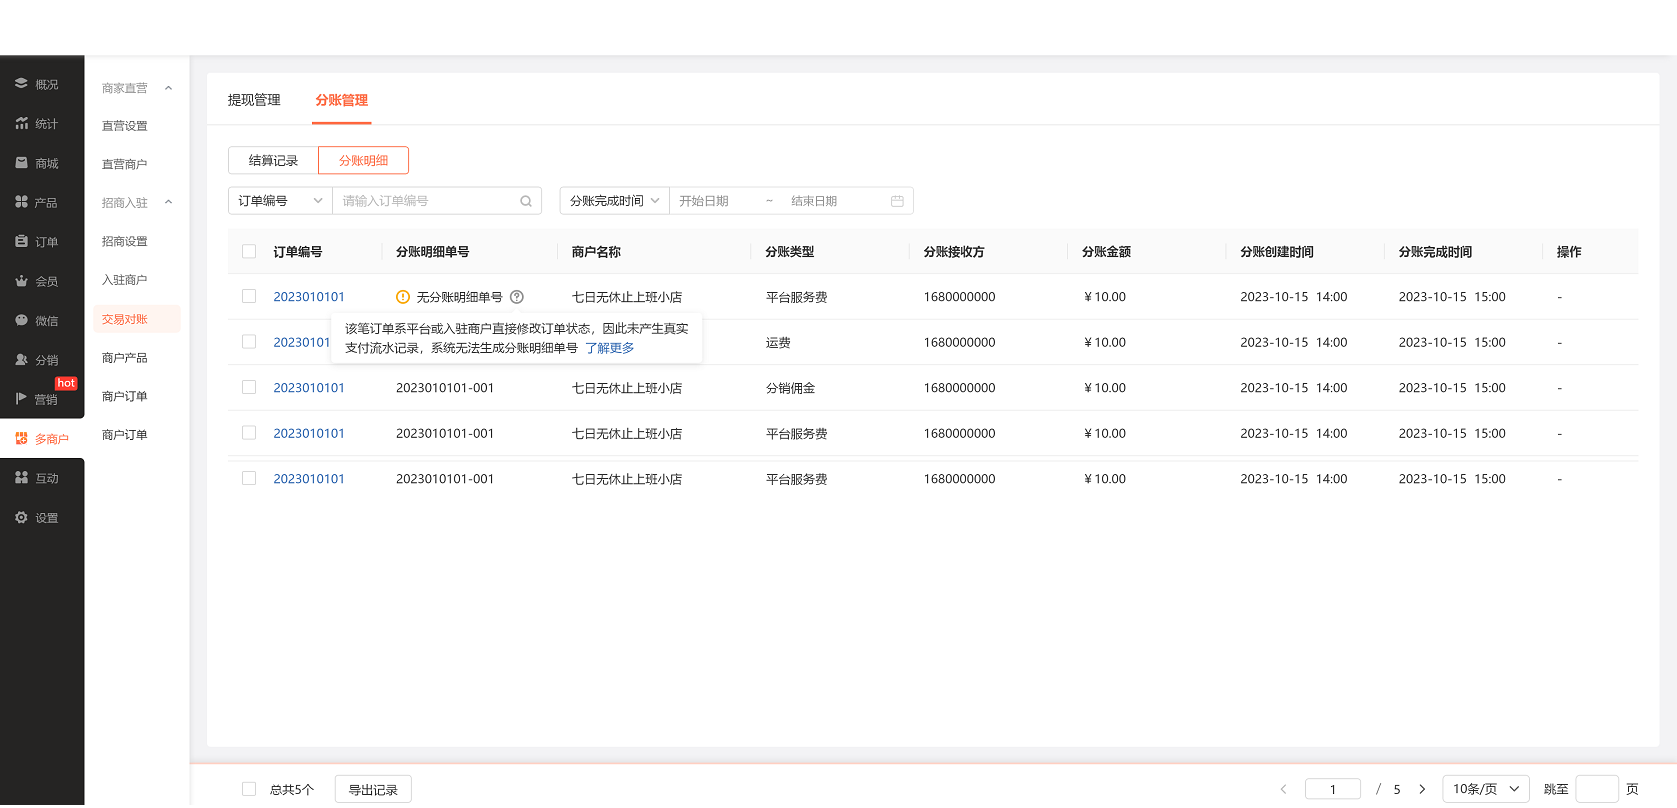
Task: Open the 分账完成时间 dropdown
Action: (614, 201)
